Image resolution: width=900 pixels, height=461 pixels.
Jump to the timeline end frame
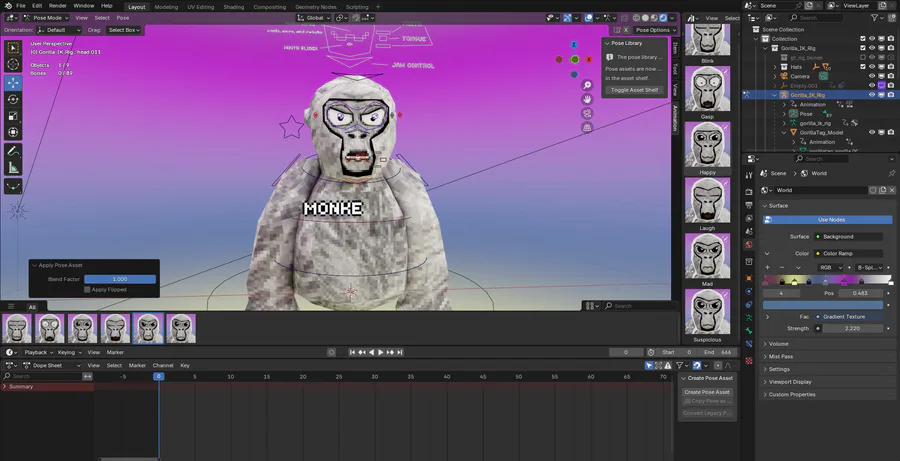(400, 352)
